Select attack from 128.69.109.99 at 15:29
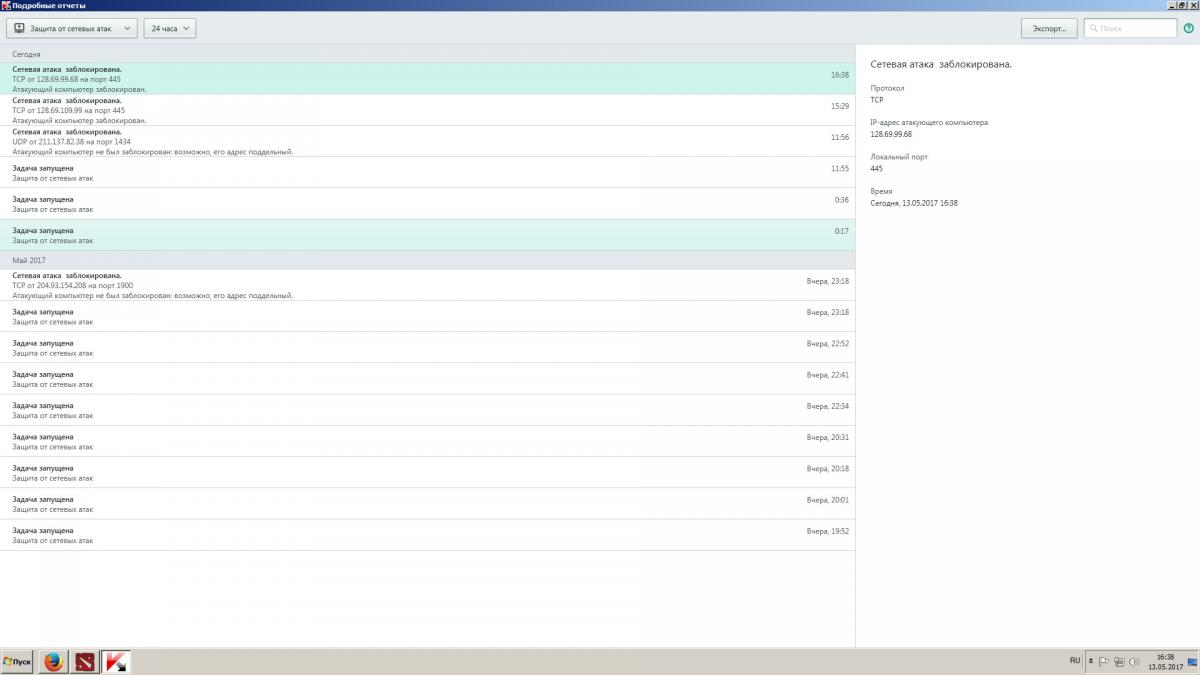The image size is (1200, 675). (428, 110)
